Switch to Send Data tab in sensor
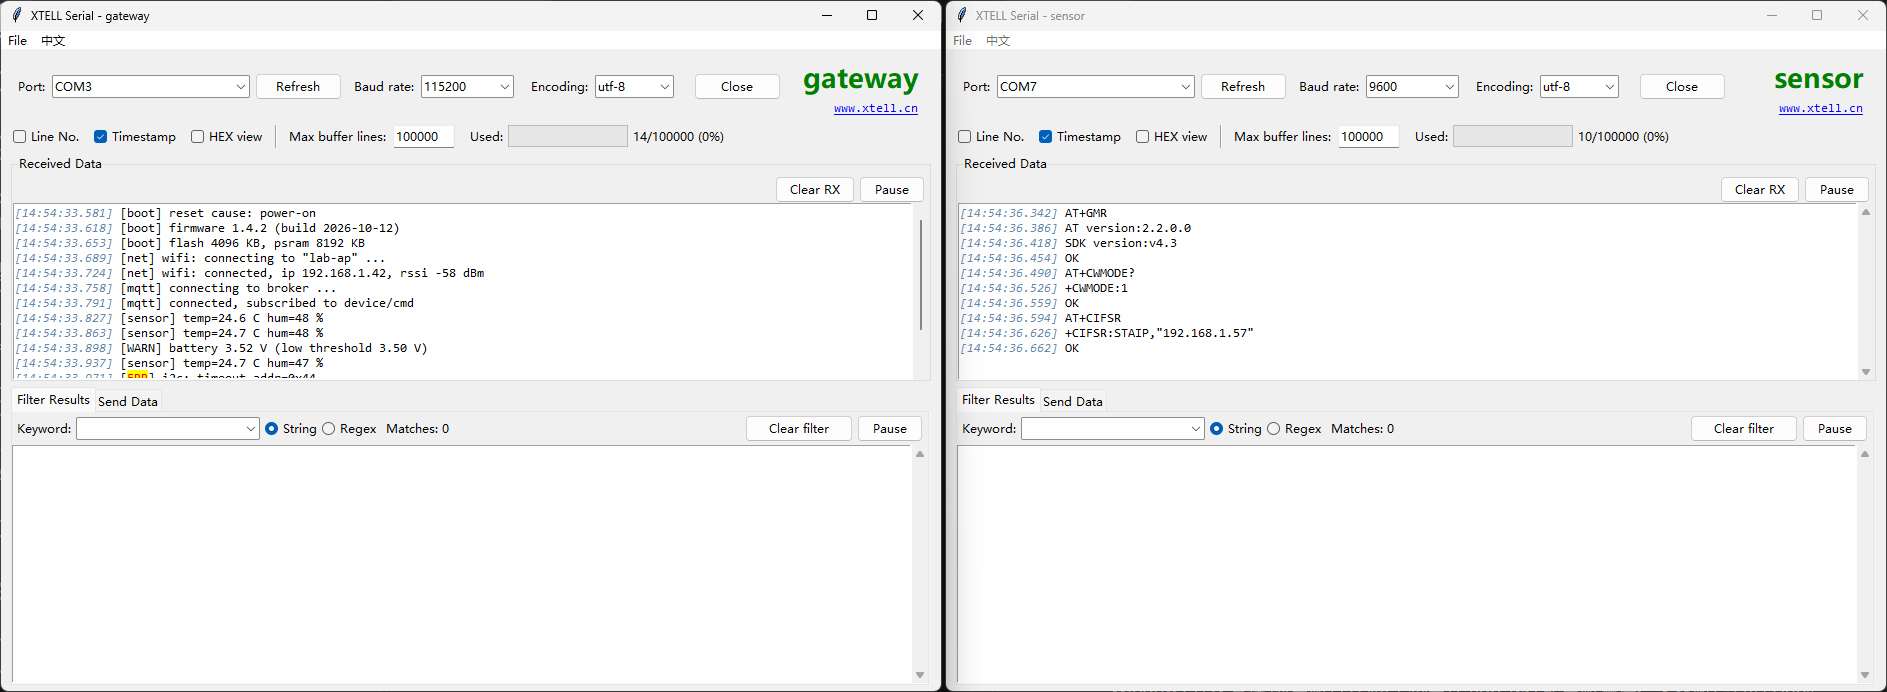The height and width of the screenshot is (692, 1887). click(1073, 401)
